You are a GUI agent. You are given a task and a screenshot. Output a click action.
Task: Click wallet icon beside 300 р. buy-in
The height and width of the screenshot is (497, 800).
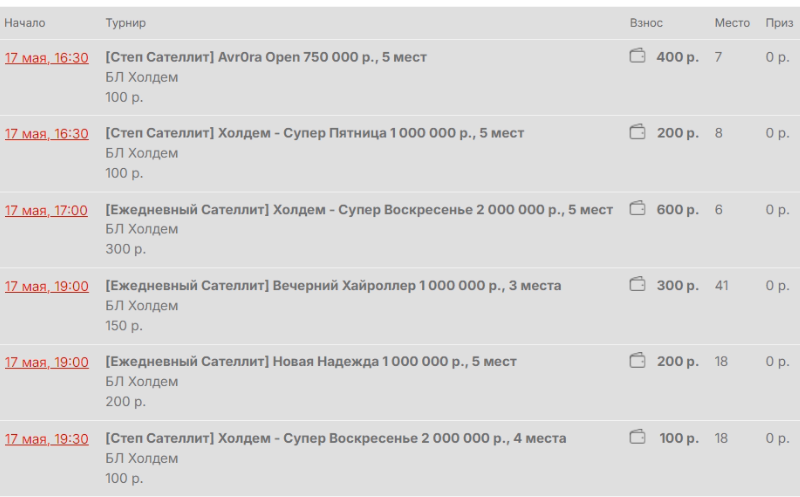click(x=637, y=284)
